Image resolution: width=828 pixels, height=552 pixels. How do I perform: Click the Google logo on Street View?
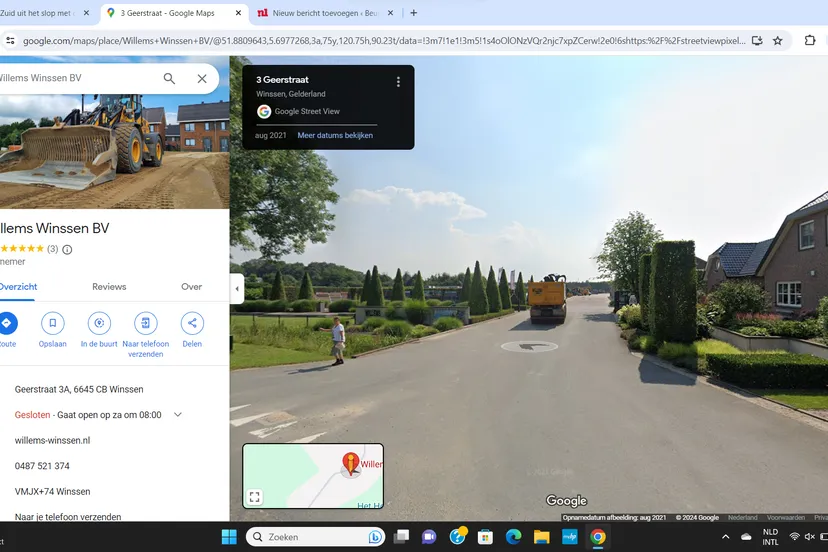[x=566, y=500]
